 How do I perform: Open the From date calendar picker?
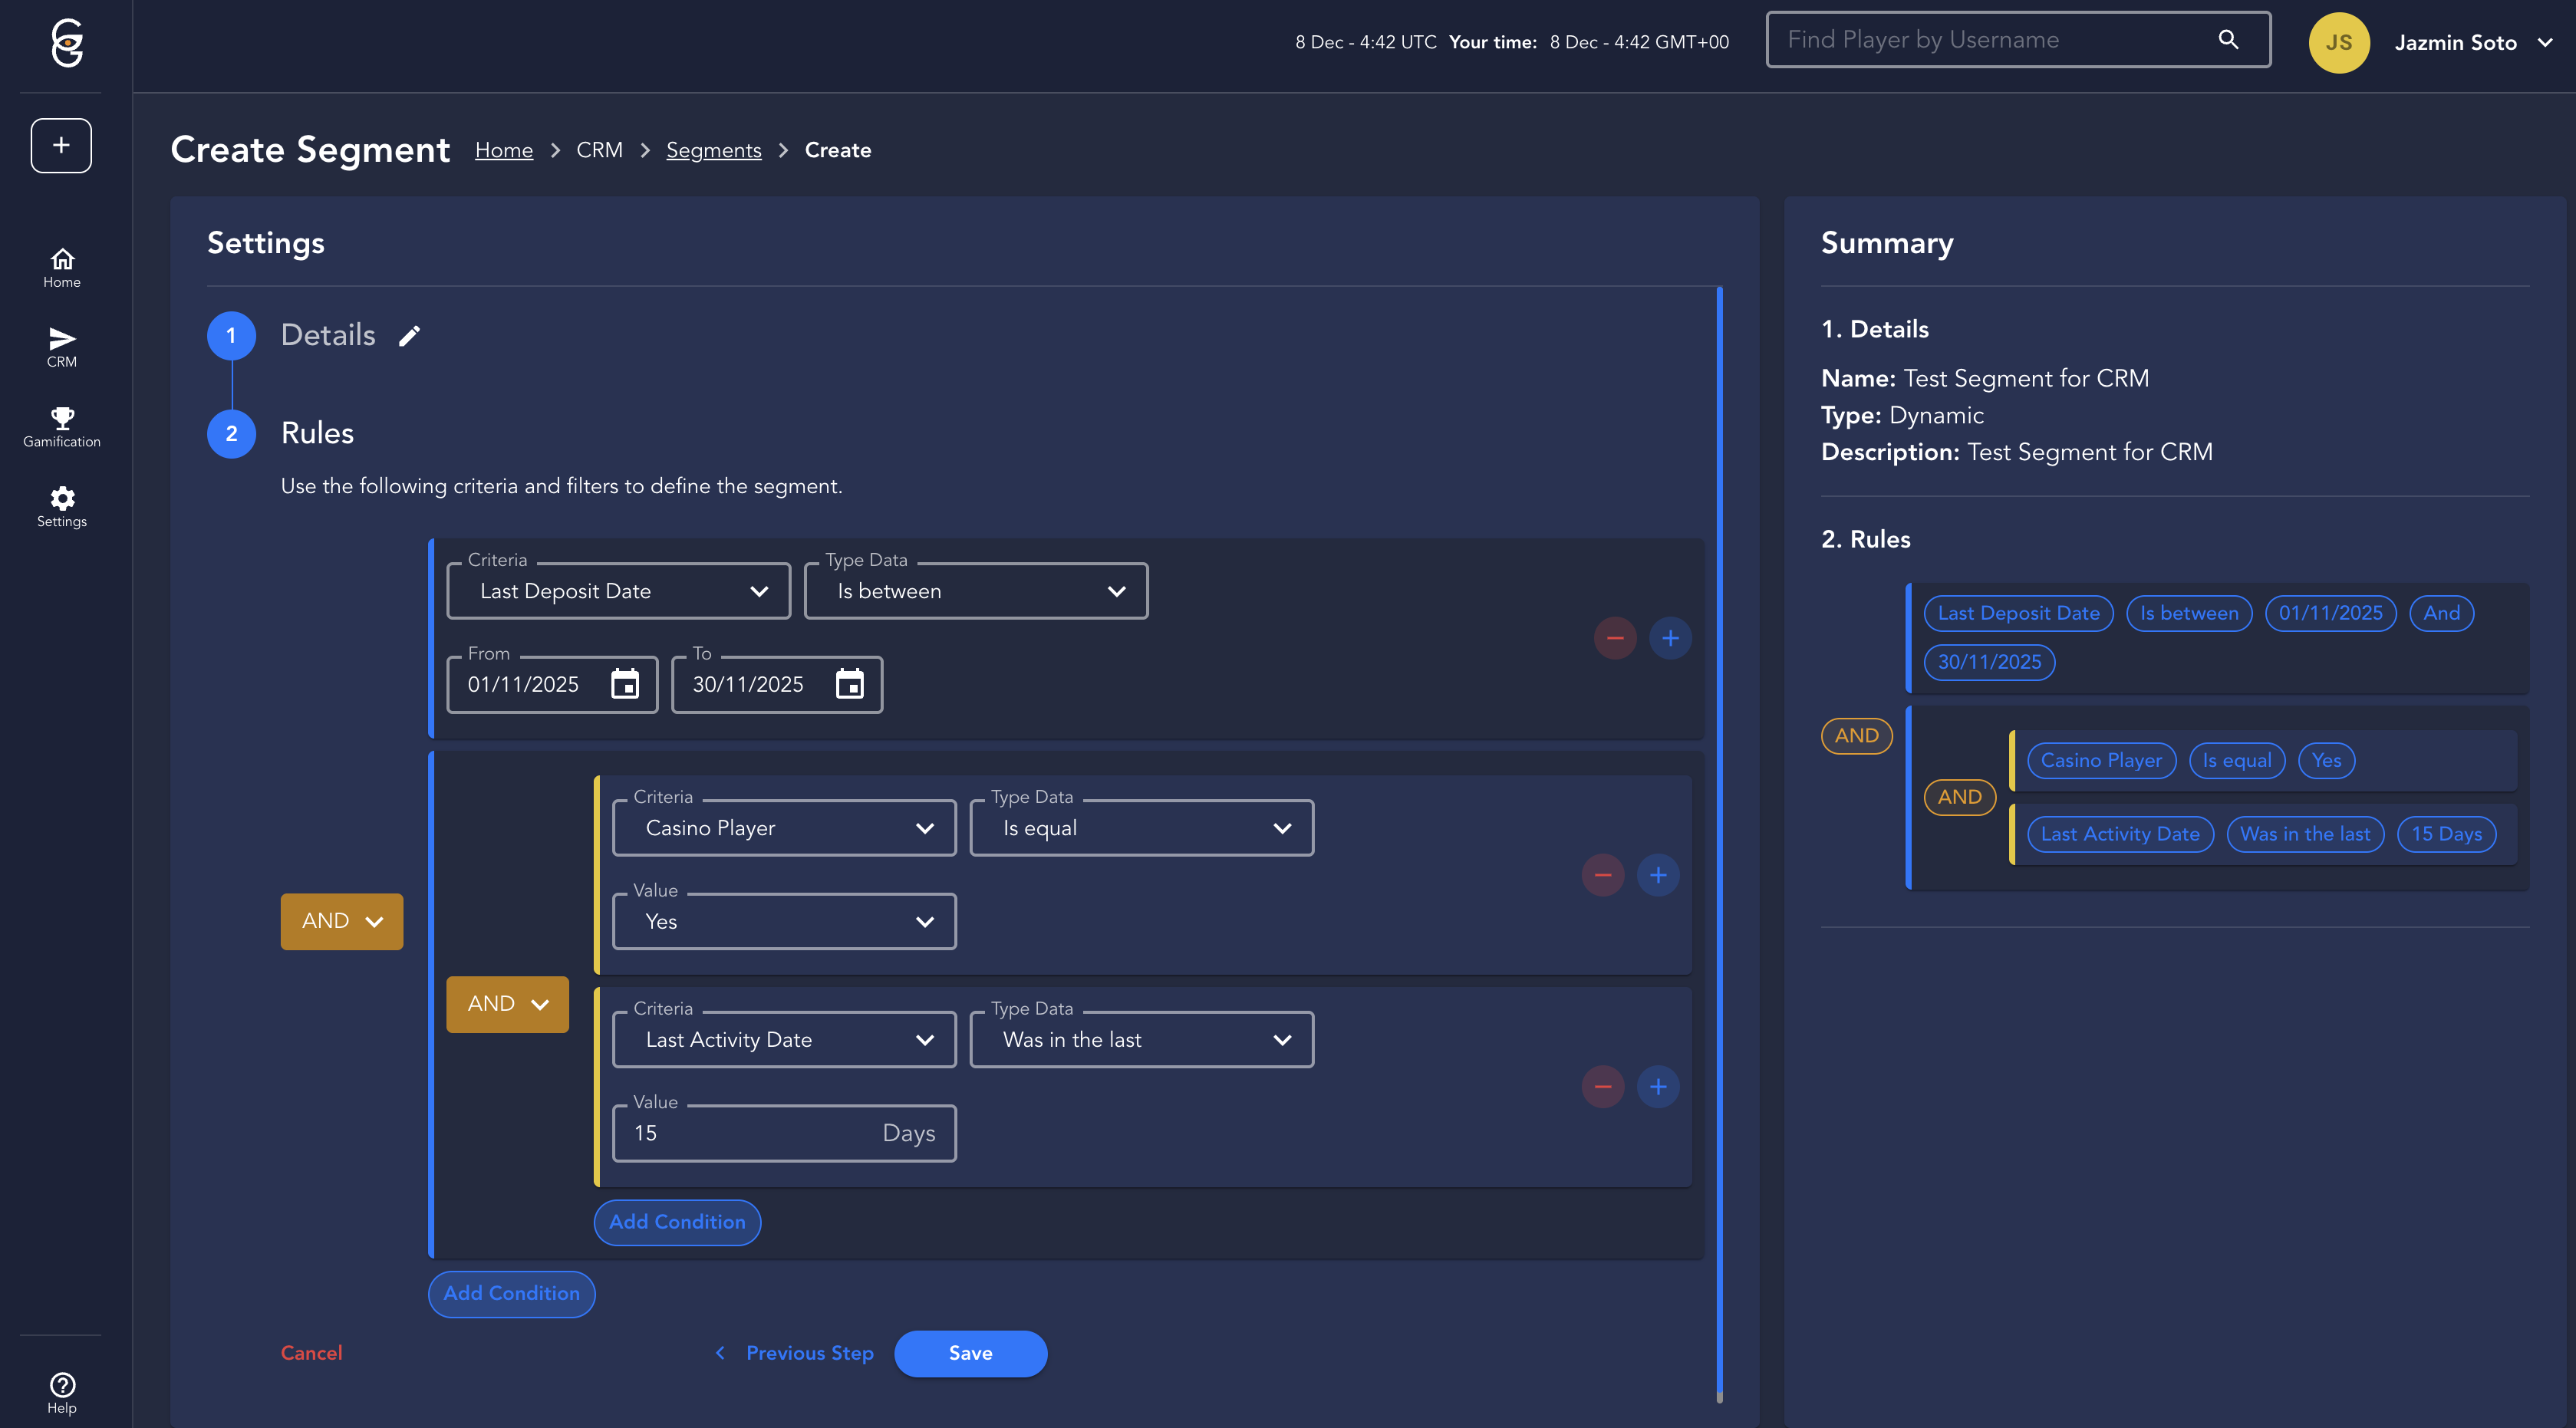coord(625,684)
